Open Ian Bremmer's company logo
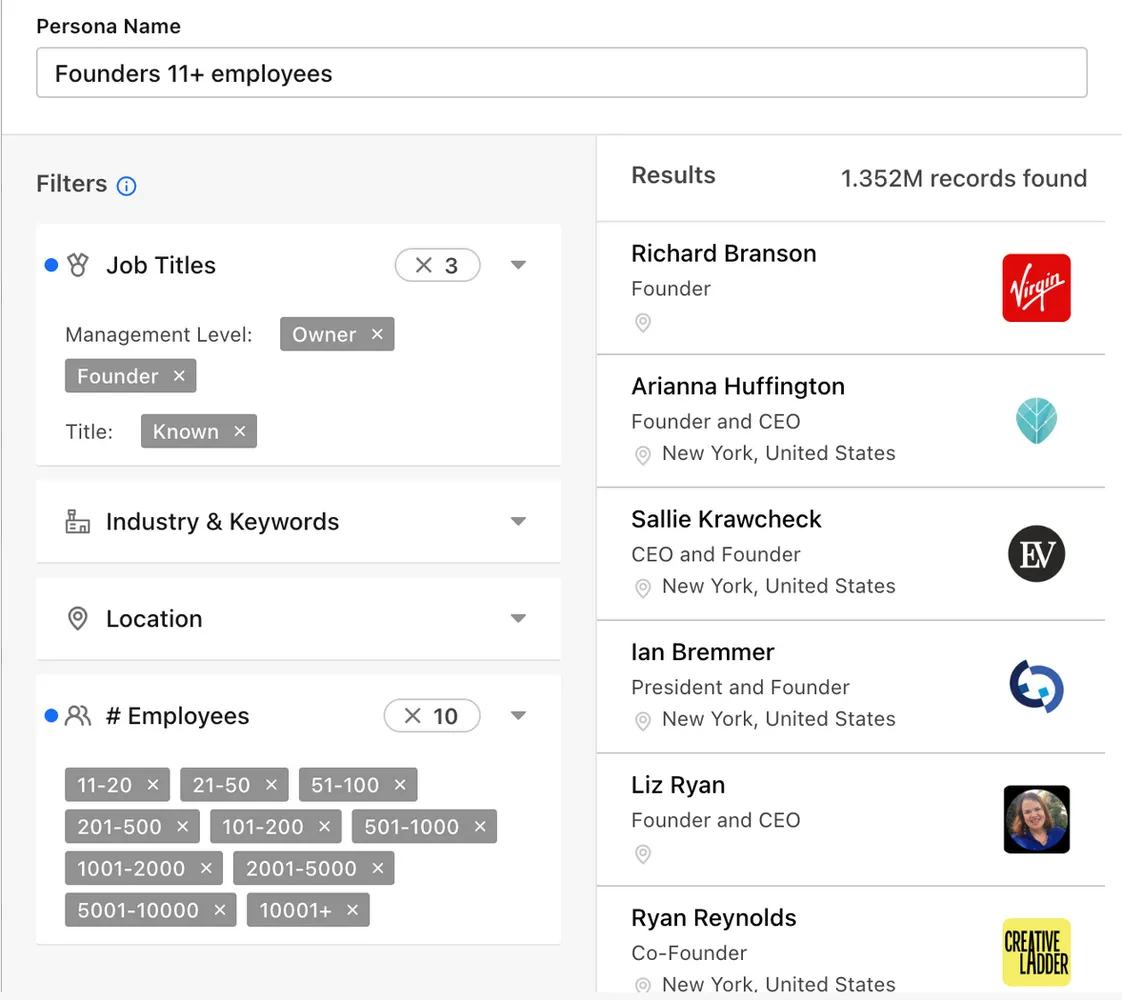The height and width of the screenshot is (1000, 1122). 1036,687
